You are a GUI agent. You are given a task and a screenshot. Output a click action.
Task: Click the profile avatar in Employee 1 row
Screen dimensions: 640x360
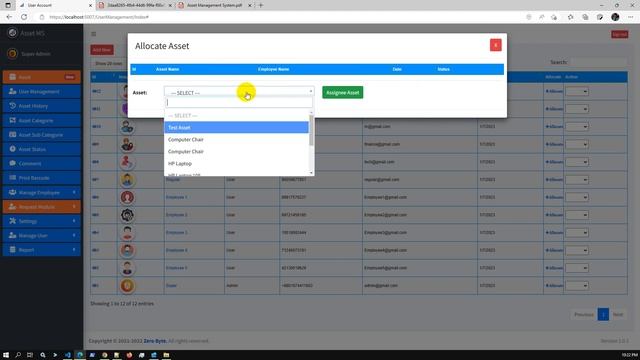point(127,197)
